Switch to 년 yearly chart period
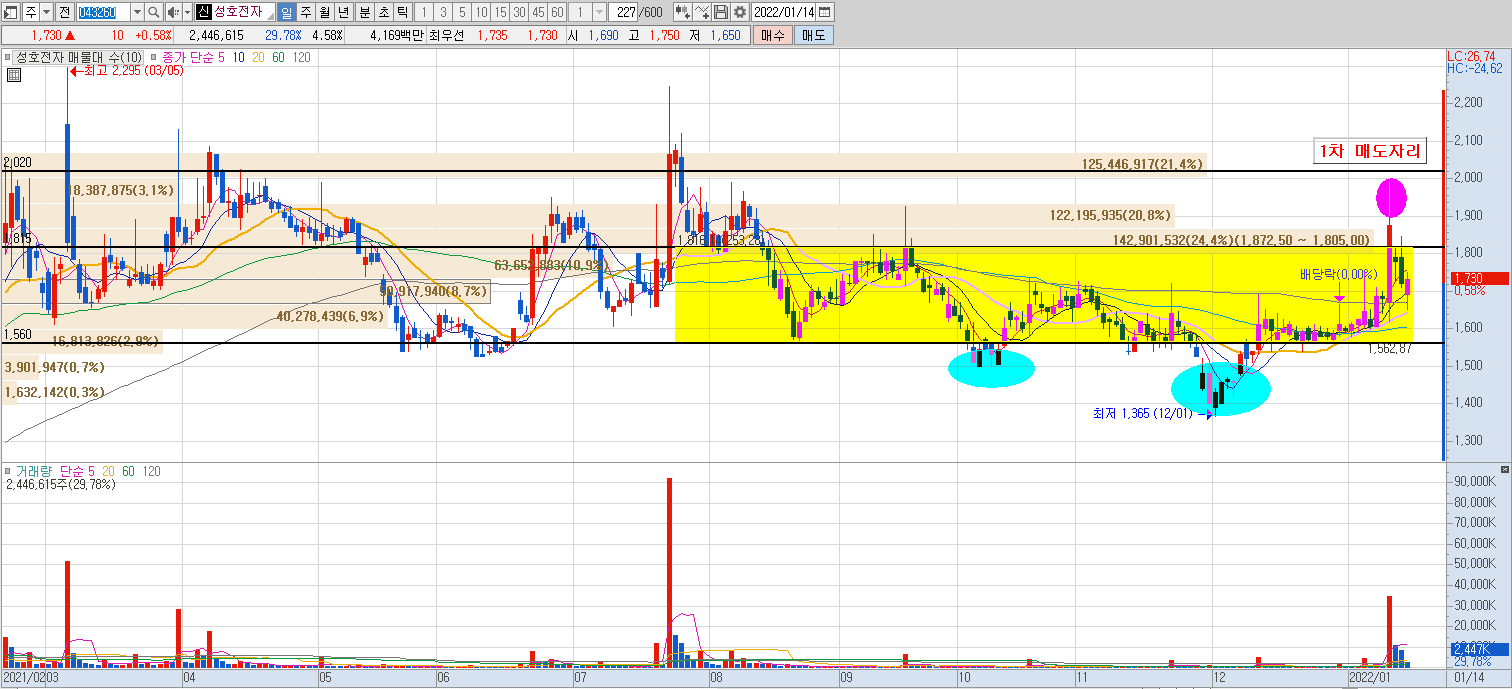Image resolution: width=1512 pixels, height=689 pixels. (x=344, y=12)
